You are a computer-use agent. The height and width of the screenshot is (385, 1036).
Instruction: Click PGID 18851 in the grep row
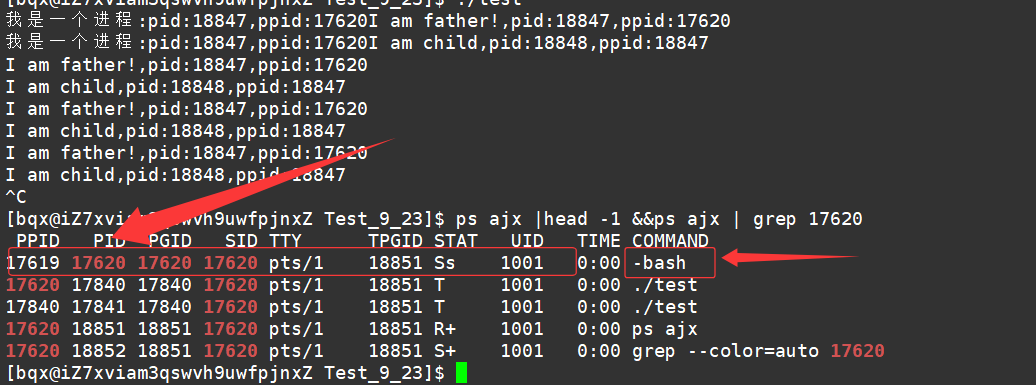[165, 351]
